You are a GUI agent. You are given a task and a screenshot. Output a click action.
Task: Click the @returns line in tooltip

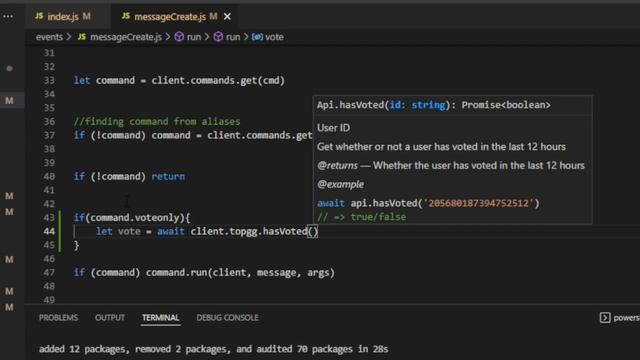451,165
